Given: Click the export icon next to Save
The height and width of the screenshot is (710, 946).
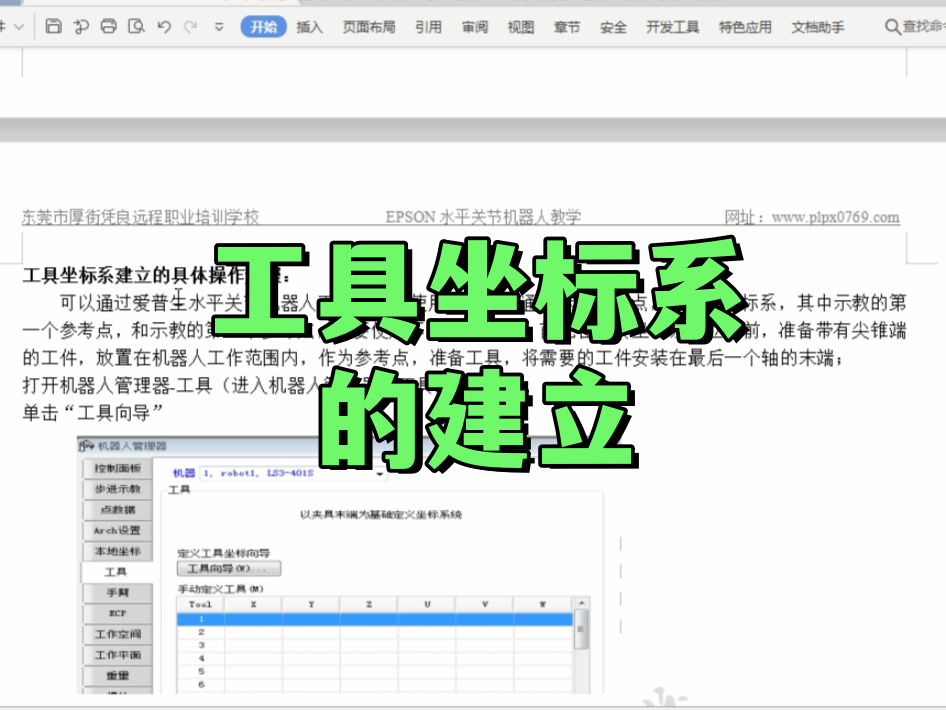Looking at the screenshot, I should pyautogui.click(x=81, y=27).
